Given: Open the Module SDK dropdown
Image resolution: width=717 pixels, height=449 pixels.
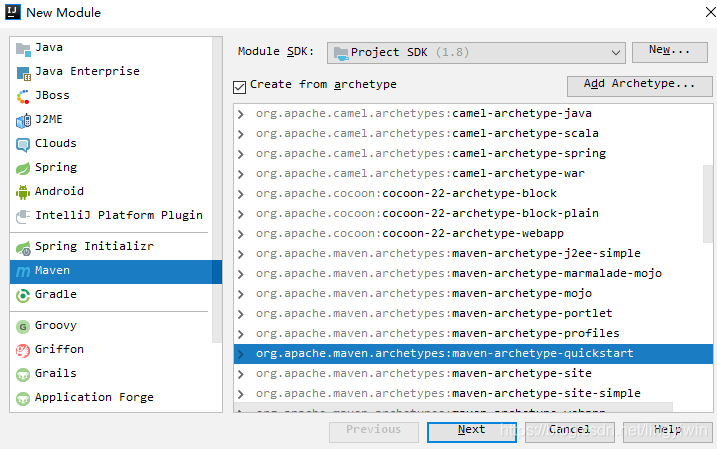Looking at the screenshot, I should tap(476, 53).
